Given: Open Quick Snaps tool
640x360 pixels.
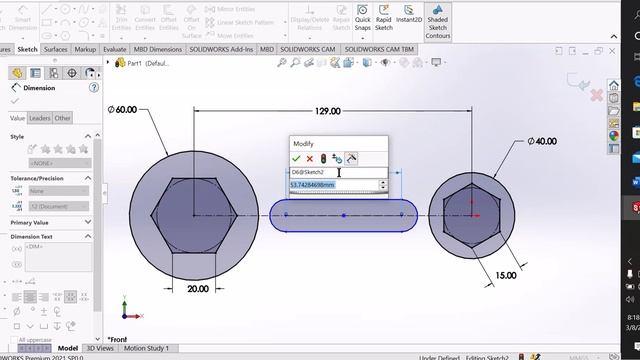Looking at the screenshot, I should tap(362, 18).
